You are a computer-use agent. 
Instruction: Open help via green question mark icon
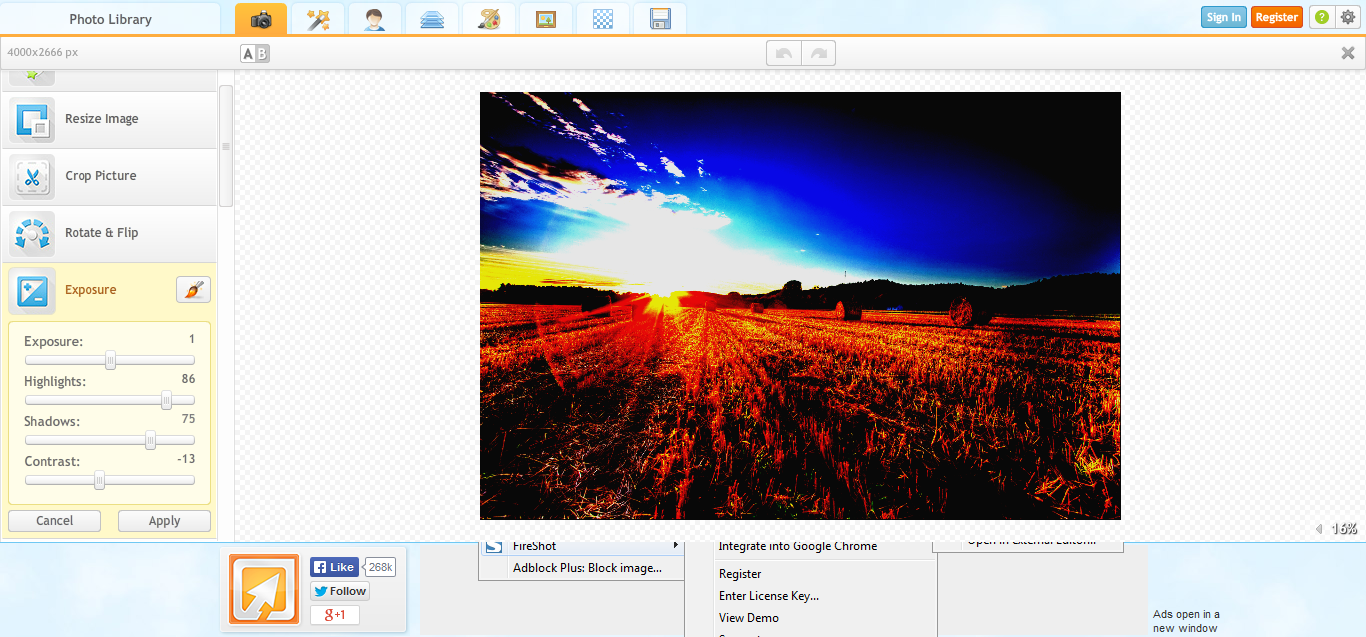[x=1322, y=17]
